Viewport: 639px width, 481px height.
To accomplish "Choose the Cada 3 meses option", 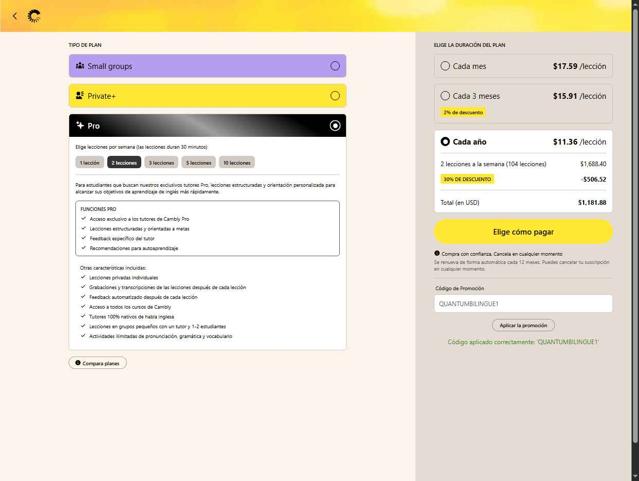I will (x=523, y=104).
